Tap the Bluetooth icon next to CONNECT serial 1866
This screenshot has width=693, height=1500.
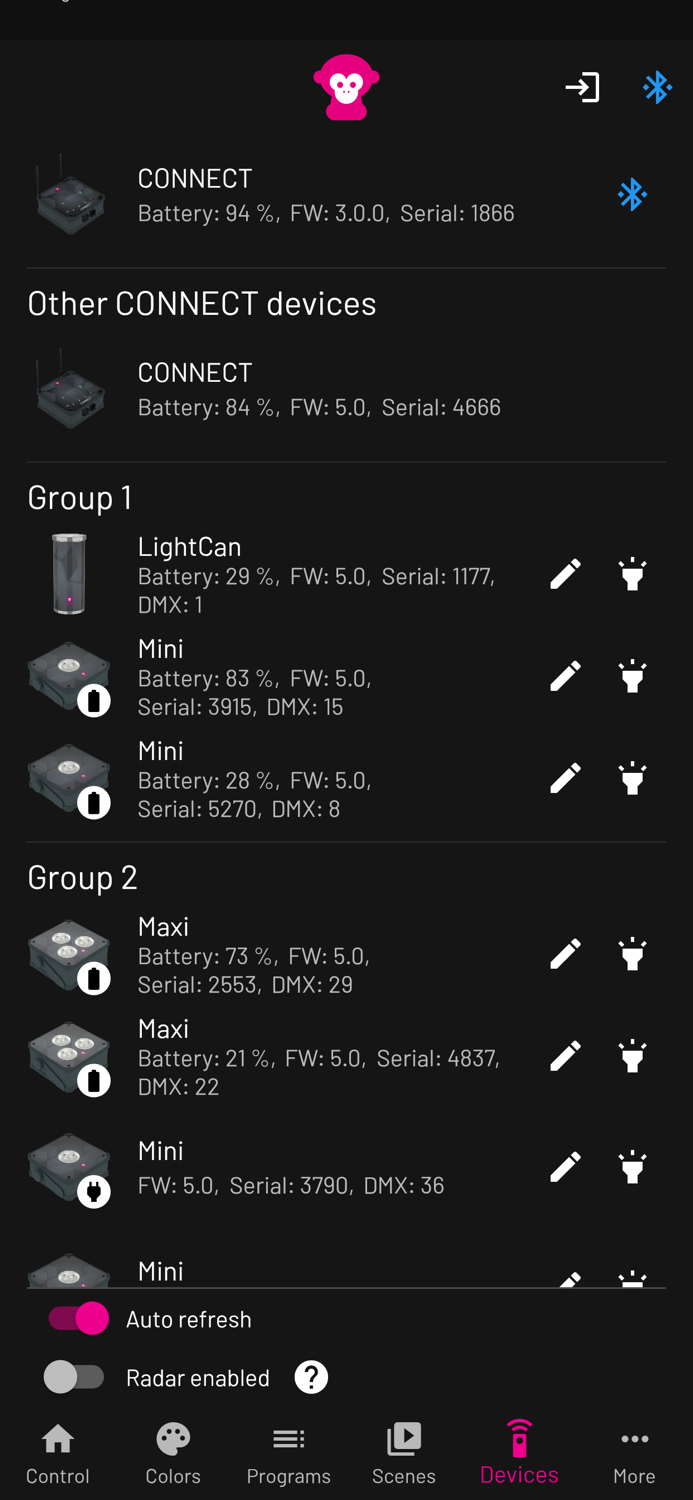633,194
